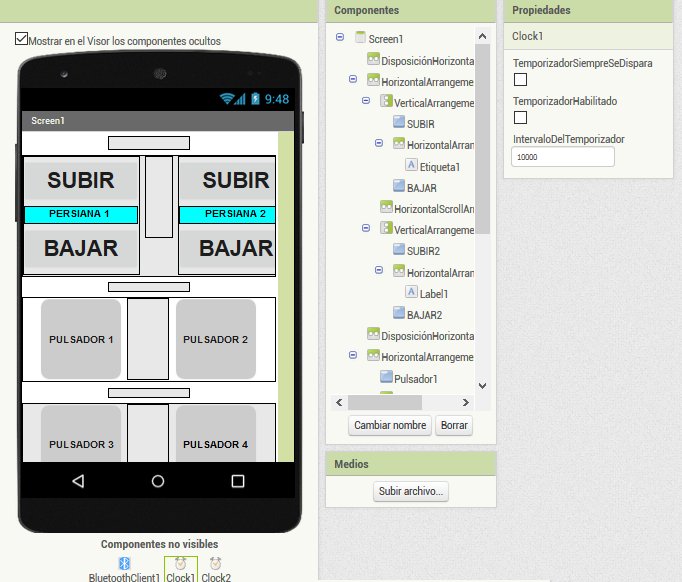
Task: Select the BluetoothClient1 non-visible component icon
Action: (125, 564)
